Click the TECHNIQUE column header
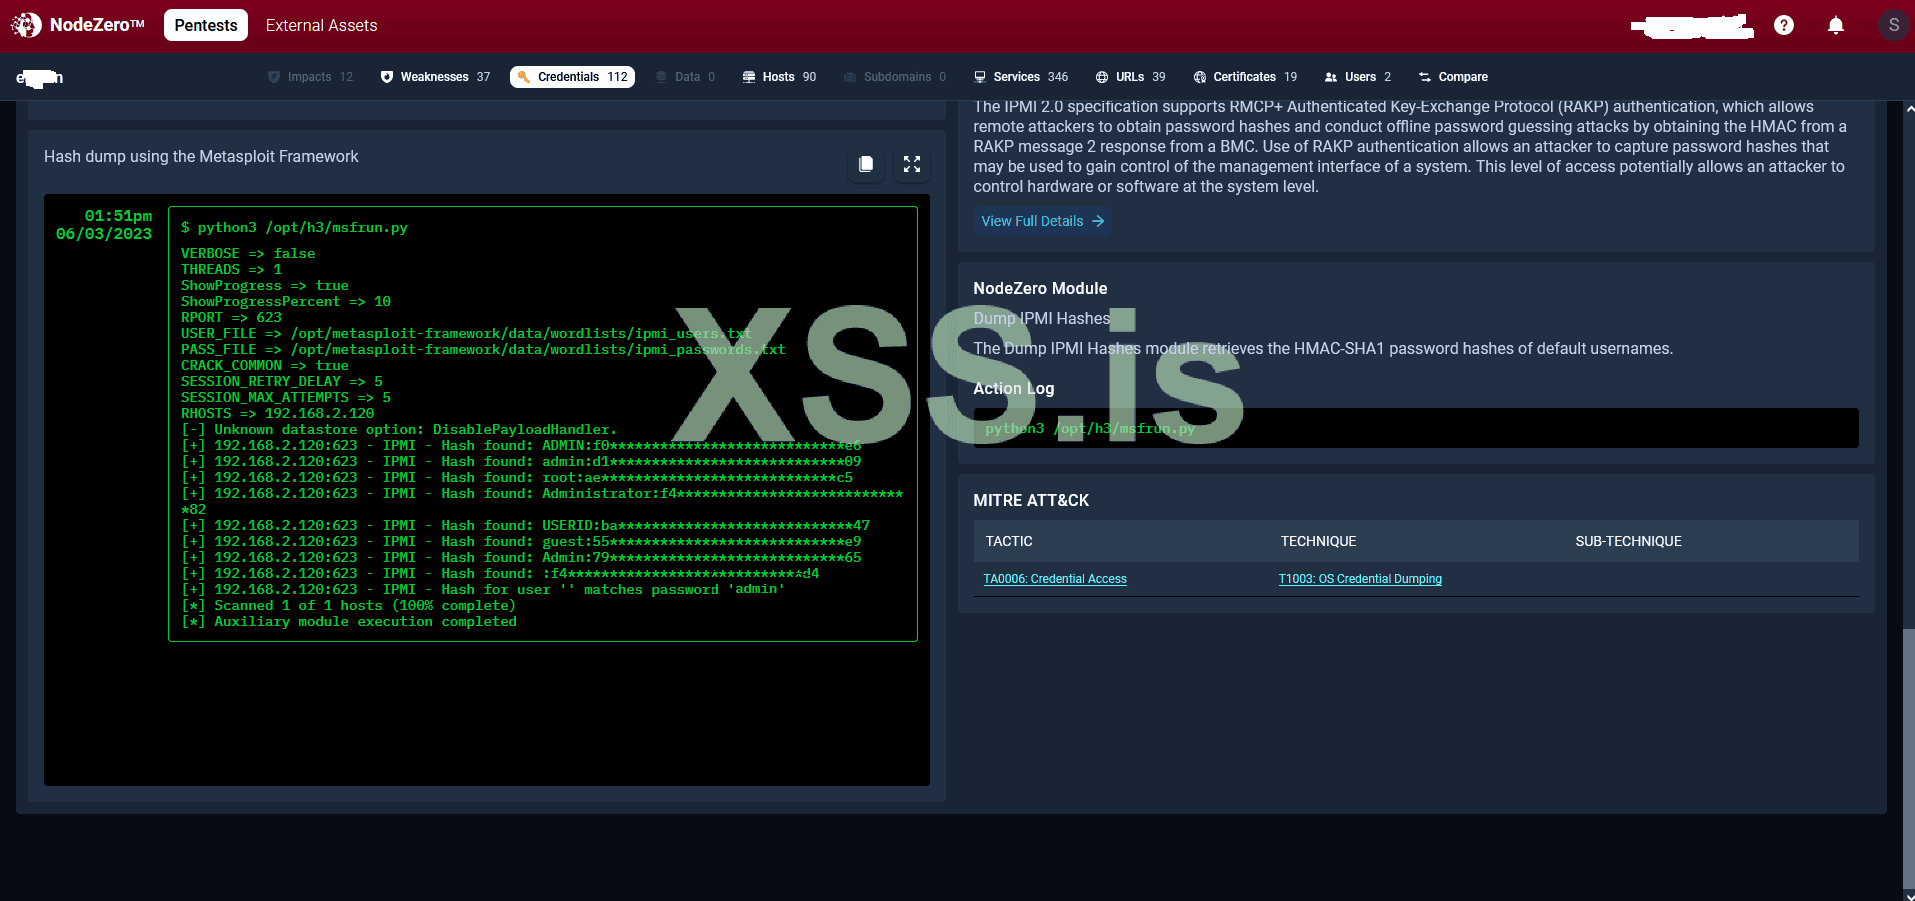1915x901 pixels. click(1318, 541)
